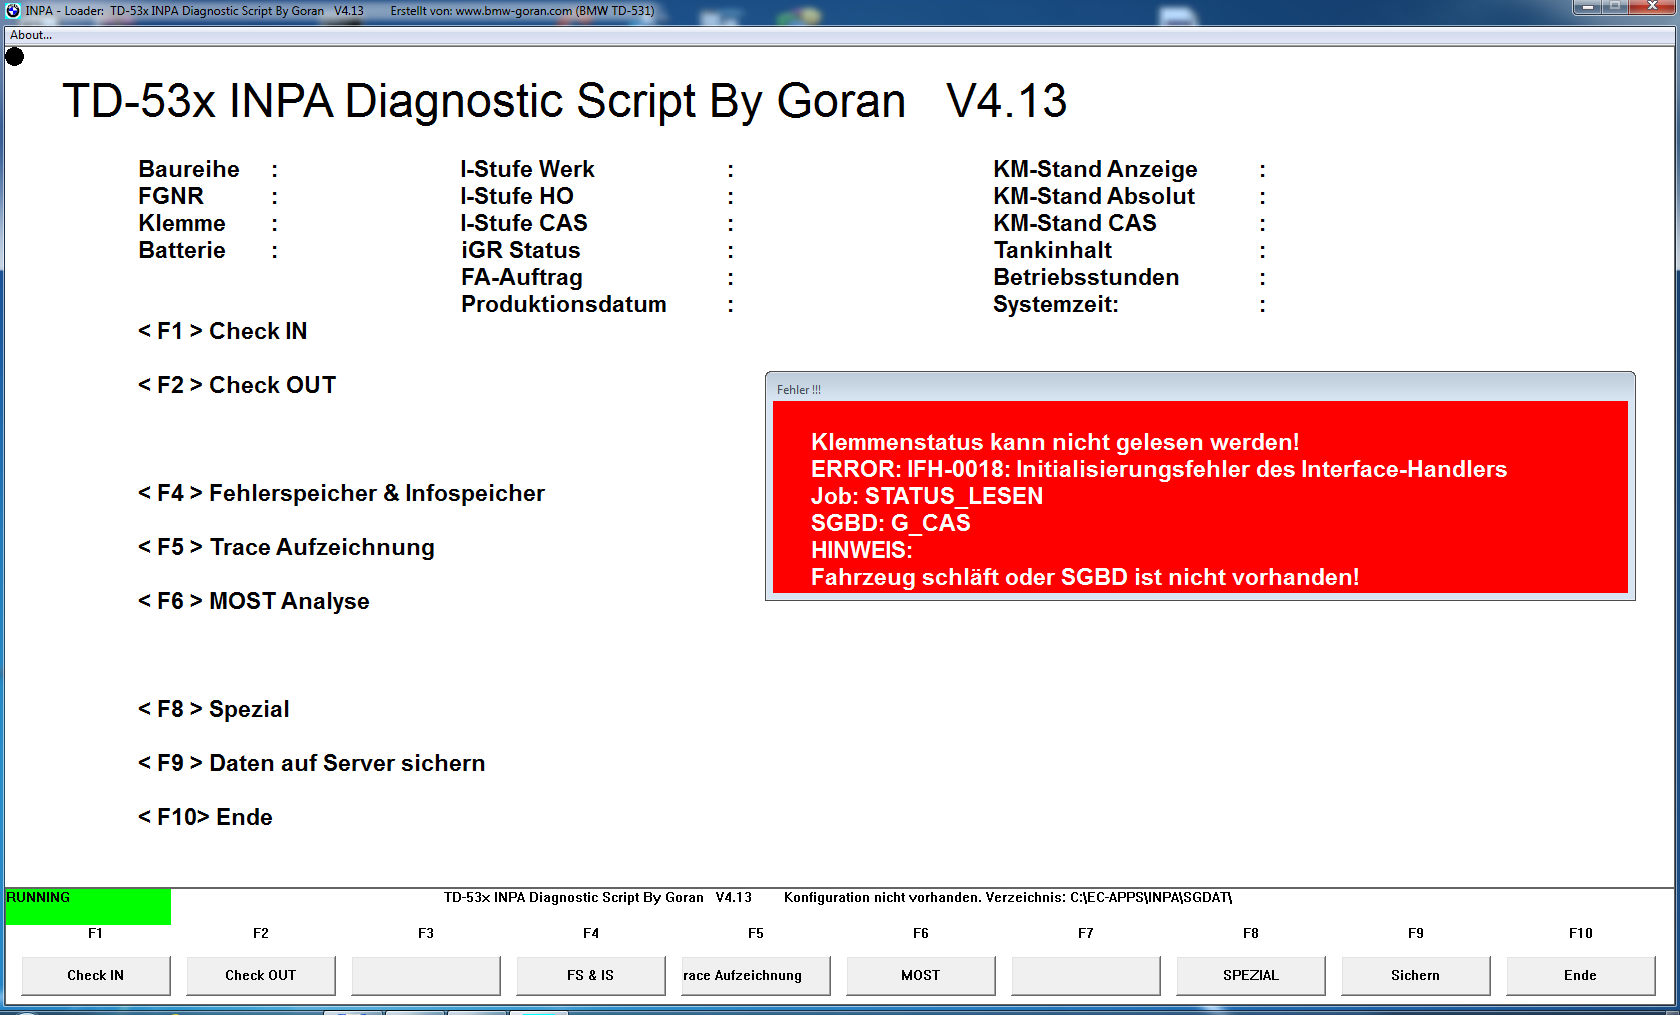Click the 'Systemzeit:' label
Screen dimensions: 1680x1015
tap(1056, 304)
